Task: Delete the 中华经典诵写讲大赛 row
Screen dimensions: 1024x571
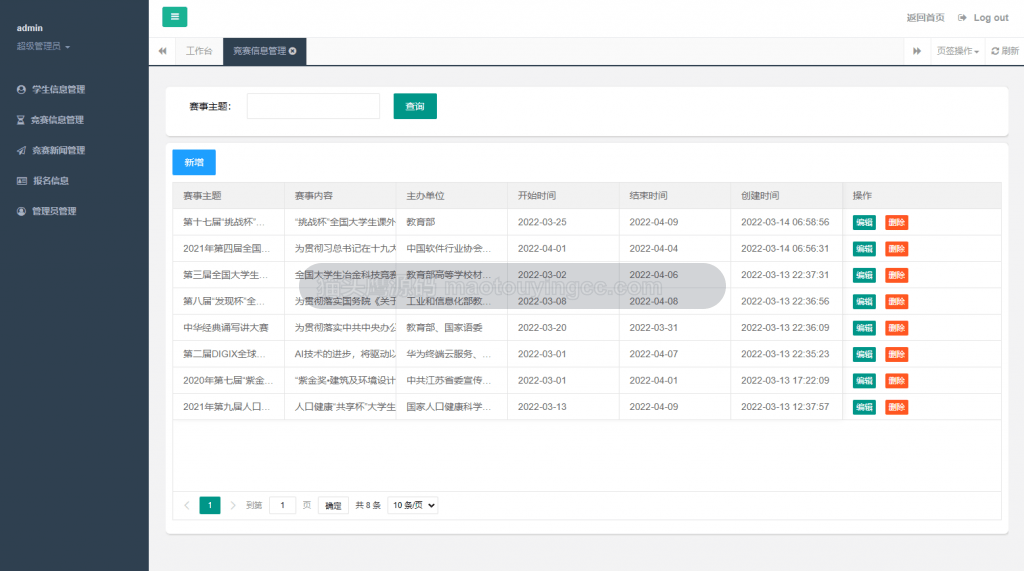Action: [x=897, y=328]
